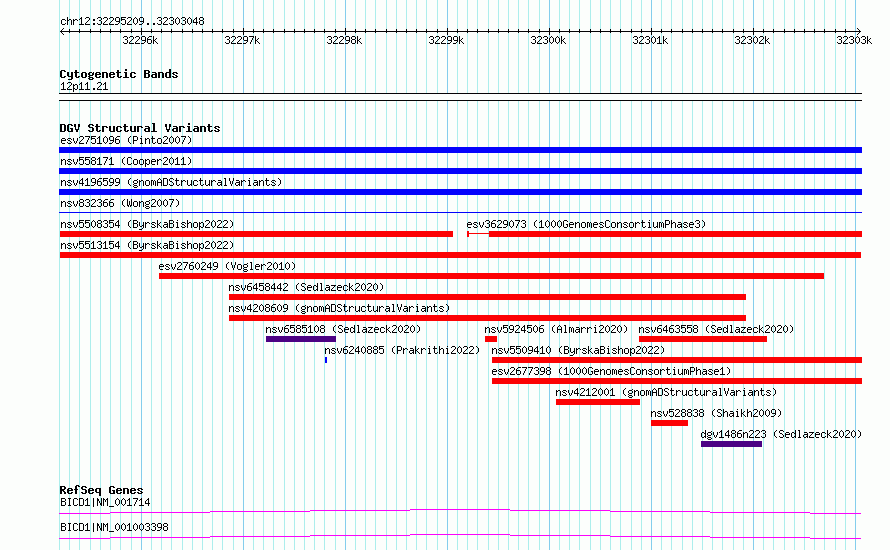Click the nsv5513154 (ByrskaBishop2022) red bar

click(x=460, y=255)
